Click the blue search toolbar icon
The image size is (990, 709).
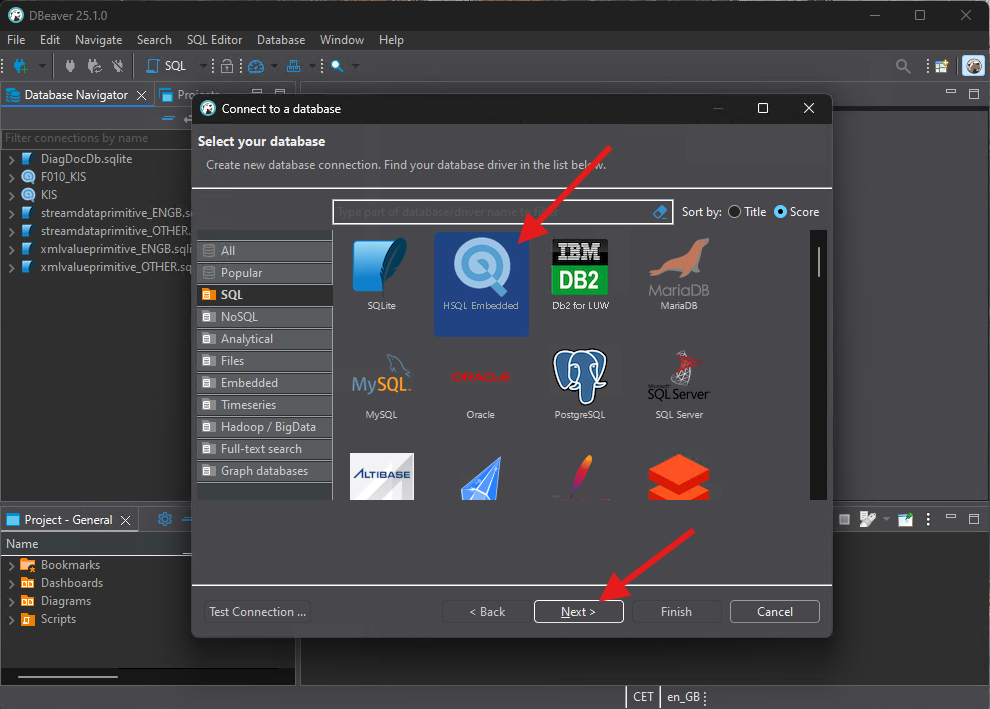(x=337, y=66)
